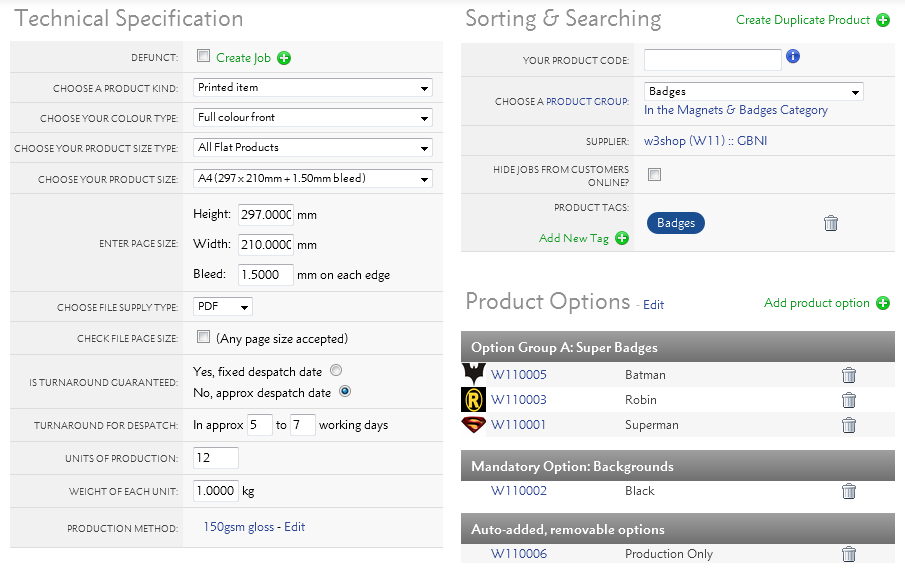Viewport: 905px width, 579px height.
Task: Enable Check File Page Size checkbox
Action: pos(204,337)
